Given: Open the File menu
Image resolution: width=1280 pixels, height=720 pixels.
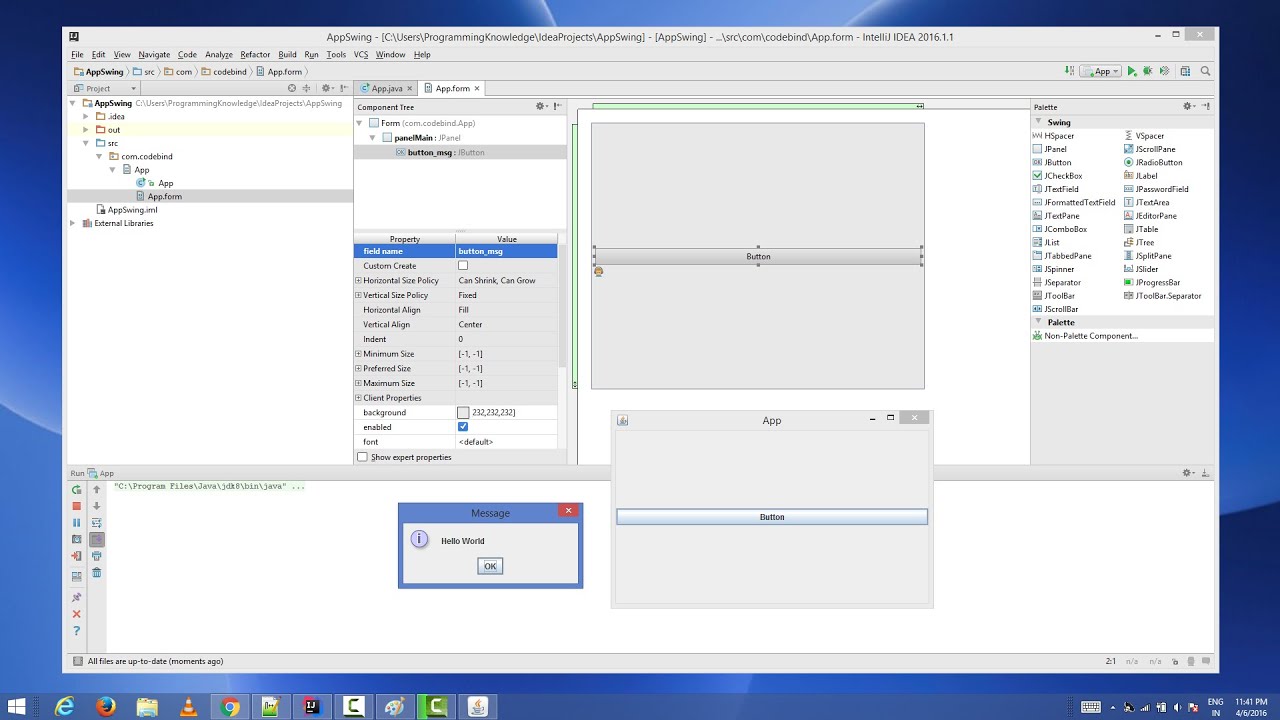Looking at the screenshot, I should click(x=77, y=55).
